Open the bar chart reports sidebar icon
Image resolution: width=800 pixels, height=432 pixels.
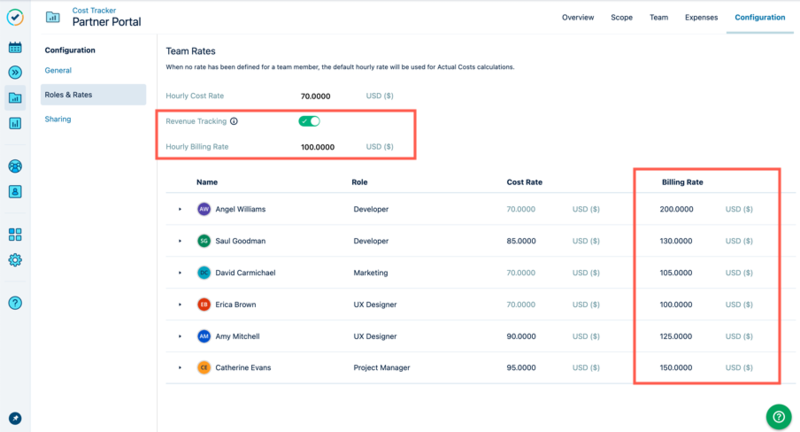click(x=15, y=124)
